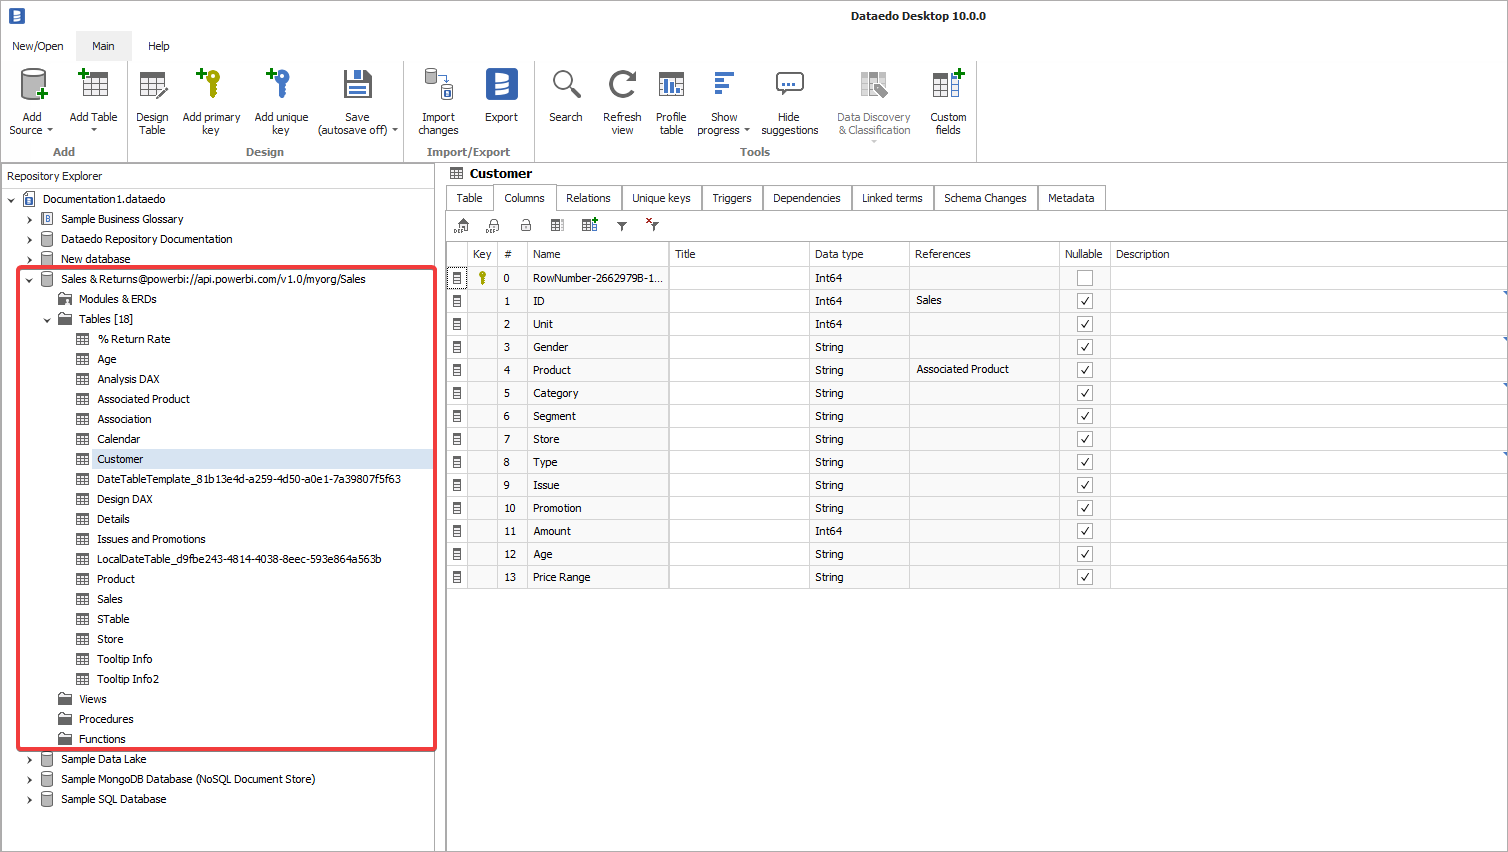1508x852 pixels.
Task: Toggle Nullable off for the Gender column
Action: 1084,346
